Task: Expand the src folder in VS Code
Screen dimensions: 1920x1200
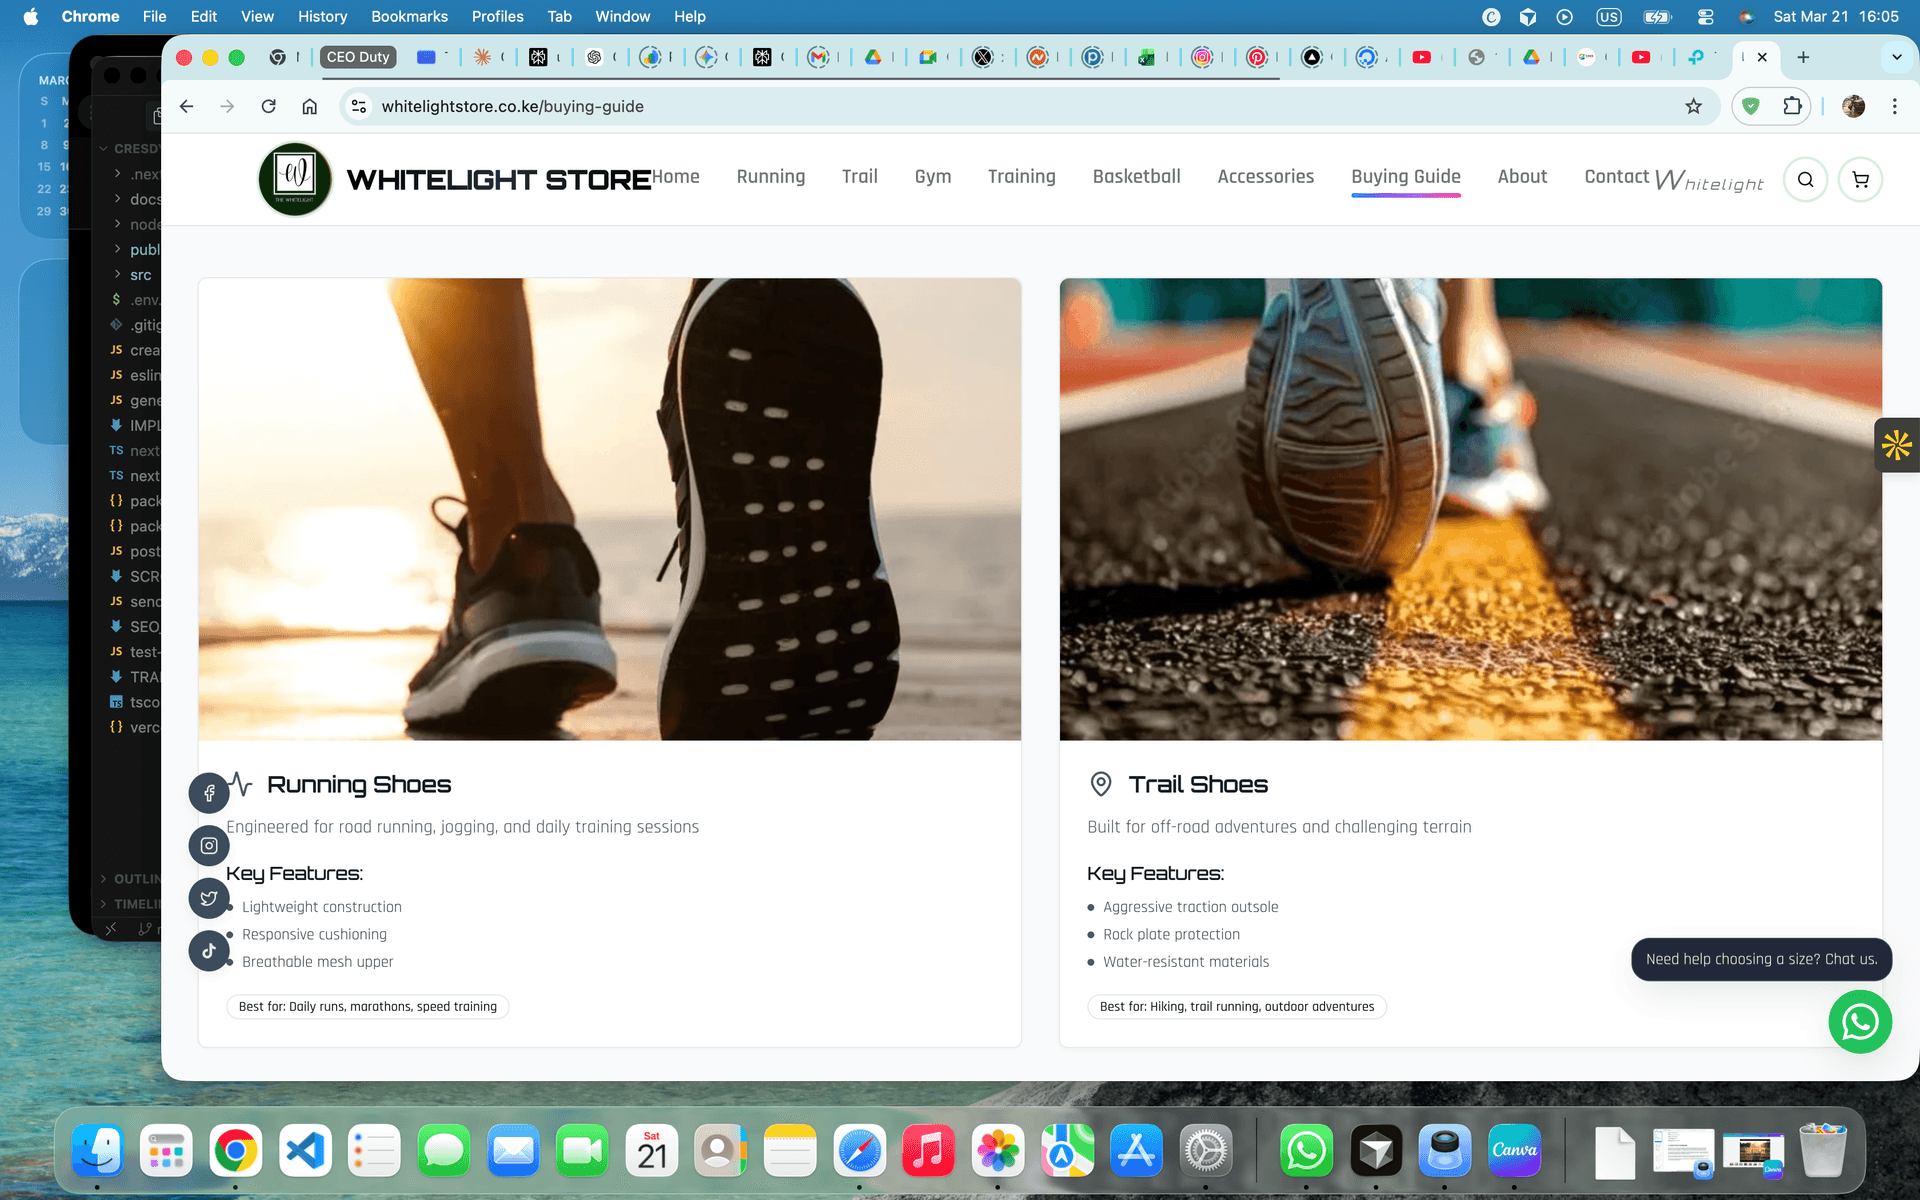Action: click(x=134, y=275)
